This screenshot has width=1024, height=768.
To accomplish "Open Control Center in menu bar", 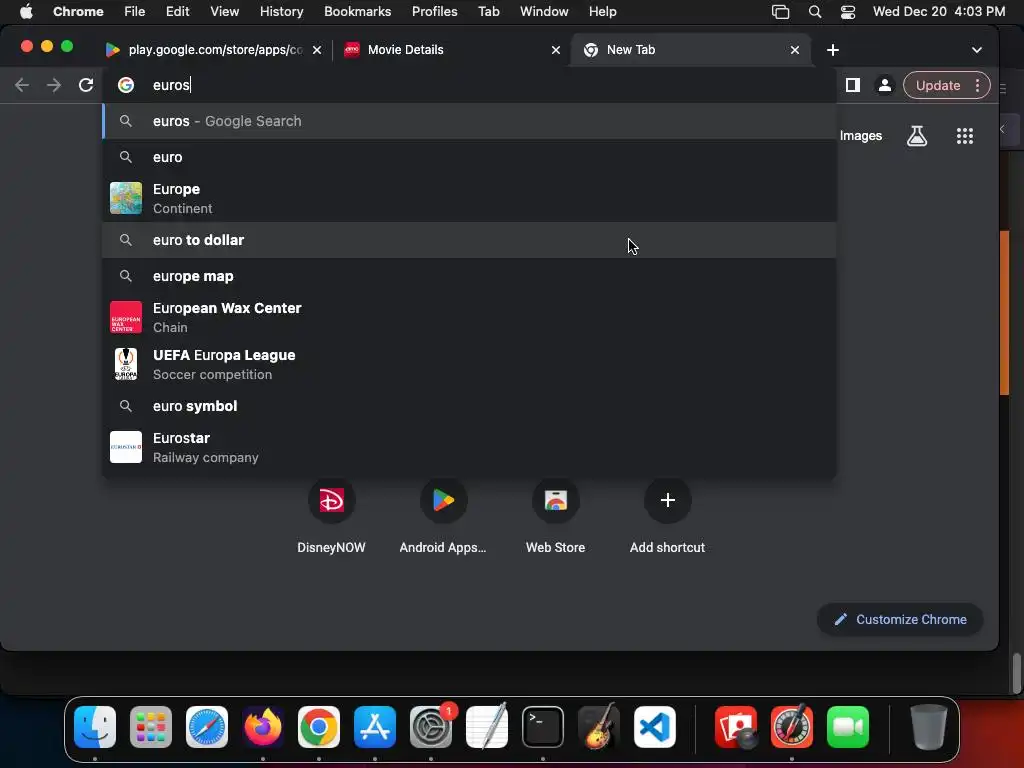I will point(848,12).
